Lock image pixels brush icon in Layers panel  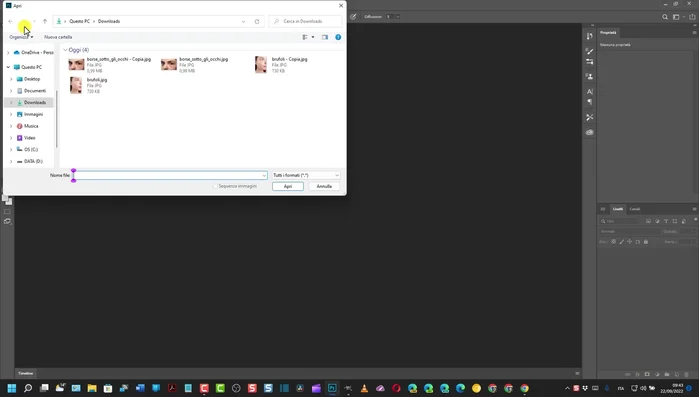coord(621,241)
